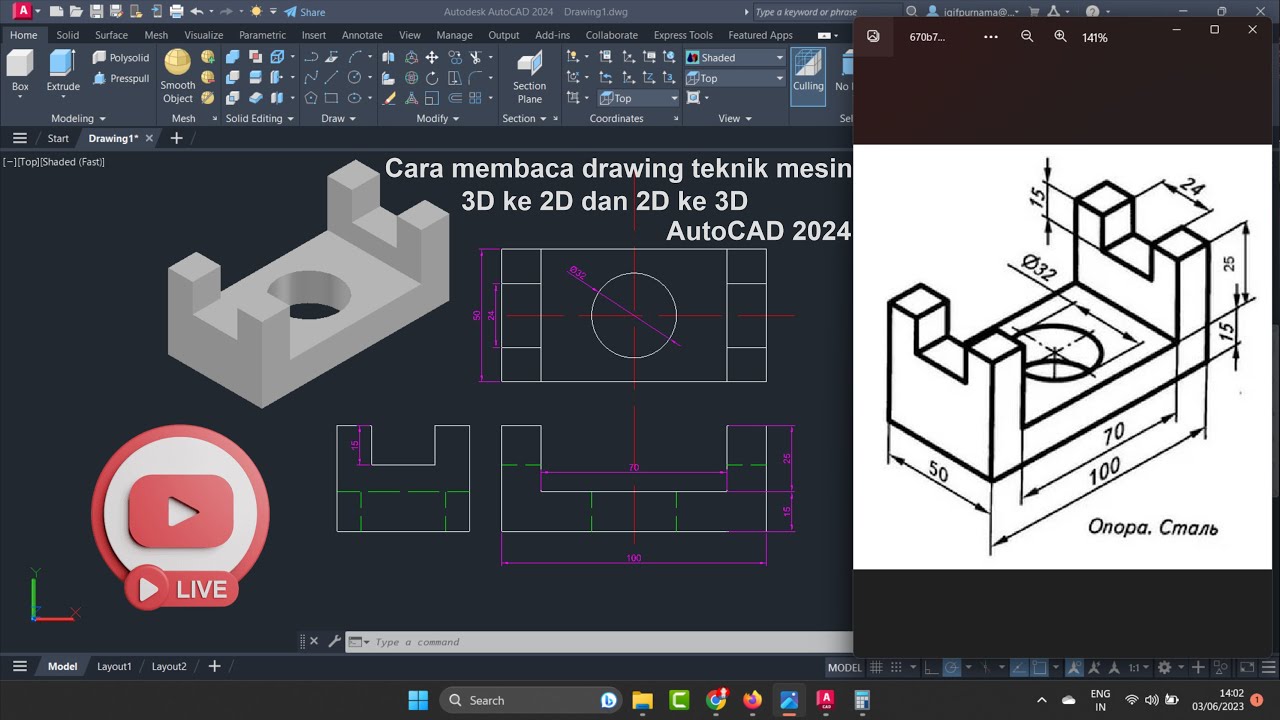Viewport: 1280px width, 720px height.
Task: Open the annotation scale 1:1 dropdown
Action: click(1137, 667)
